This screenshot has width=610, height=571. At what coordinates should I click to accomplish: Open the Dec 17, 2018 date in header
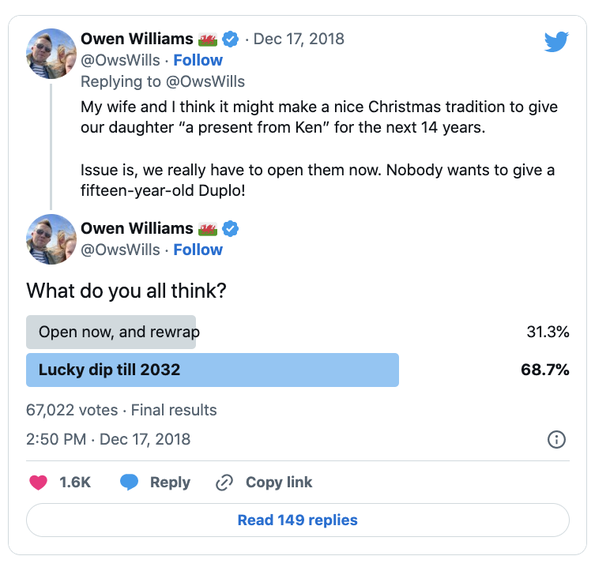coord(299,39)
